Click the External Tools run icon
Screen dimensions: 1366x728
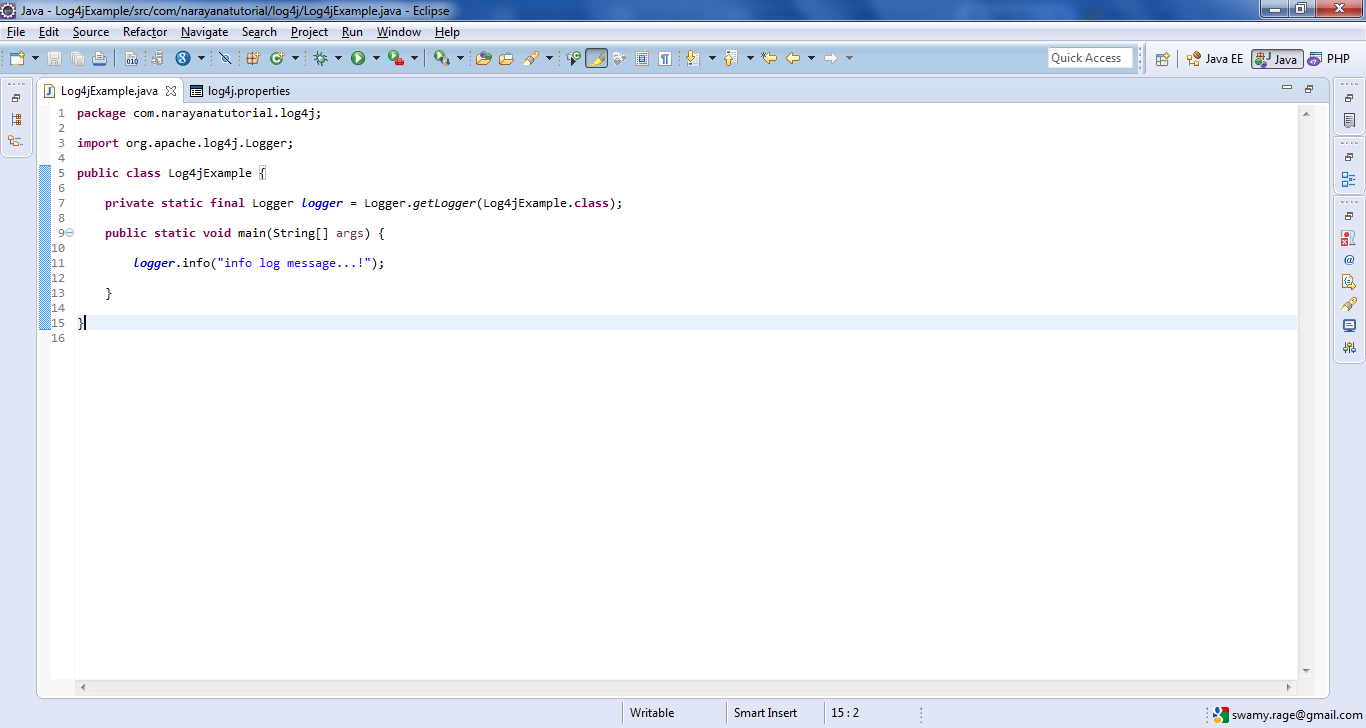coord(442,58)
